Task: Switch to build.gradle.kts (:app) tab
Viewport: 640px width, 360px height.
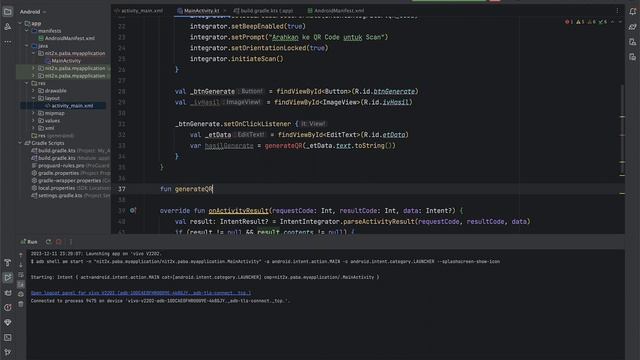Action: [263, 11]
